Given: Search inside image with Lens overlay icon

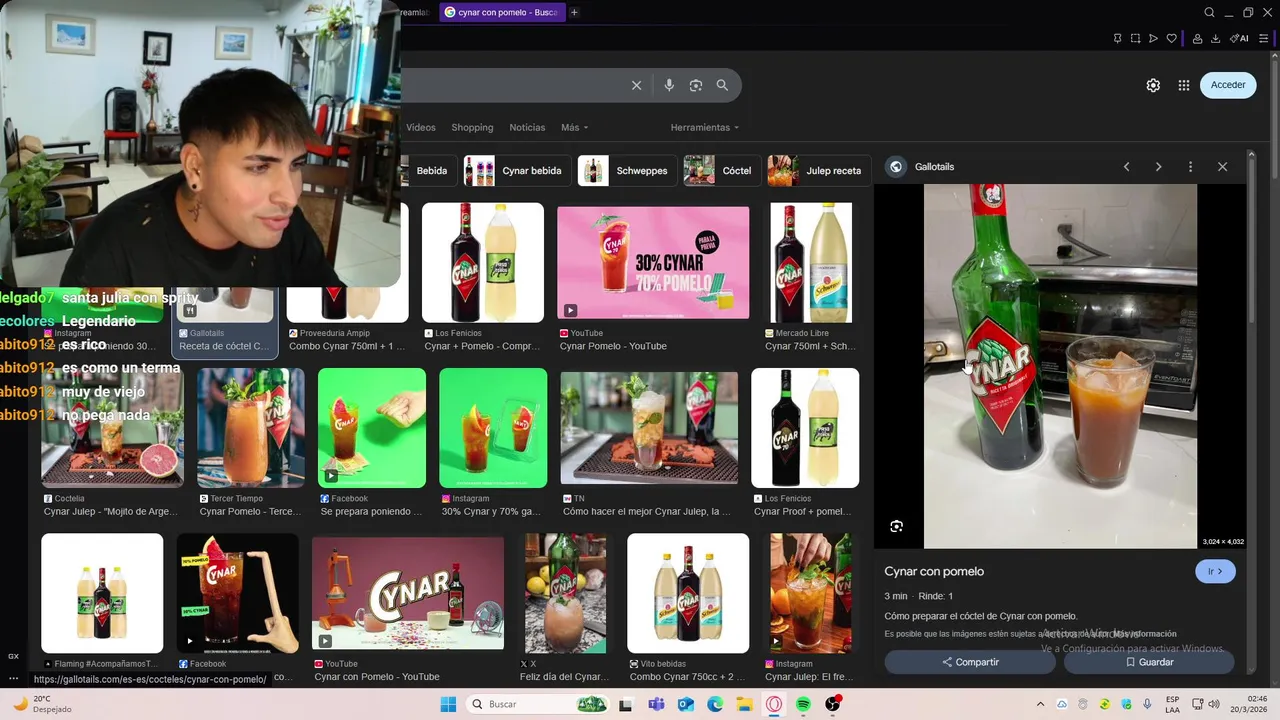Looking at the screenshot, I should click(x=896, y=526).
